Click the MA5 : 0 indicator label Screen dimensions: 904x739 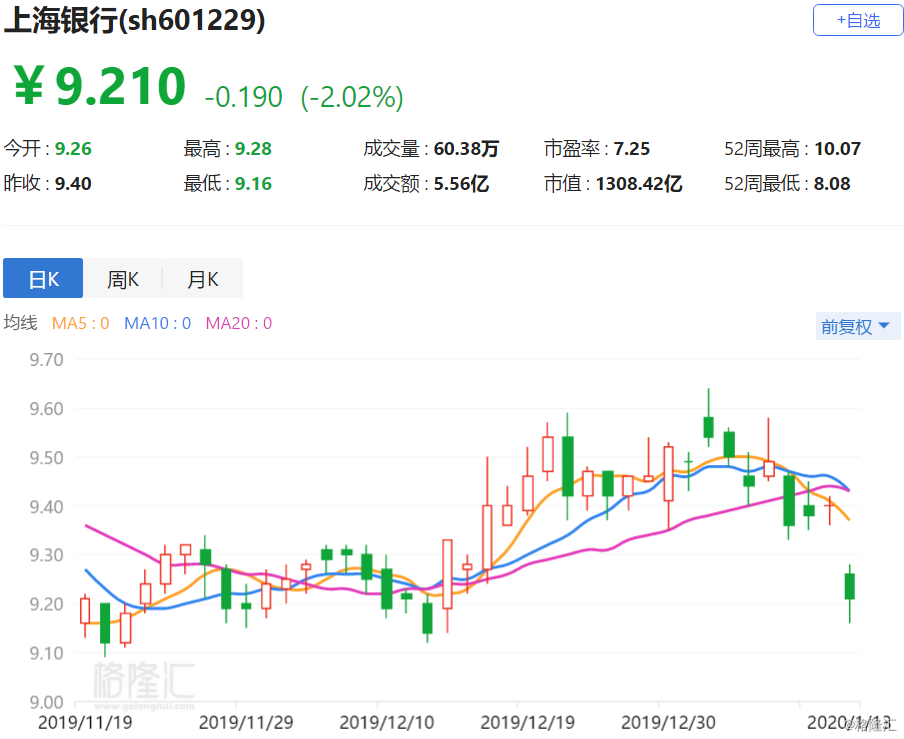point(81,323)
